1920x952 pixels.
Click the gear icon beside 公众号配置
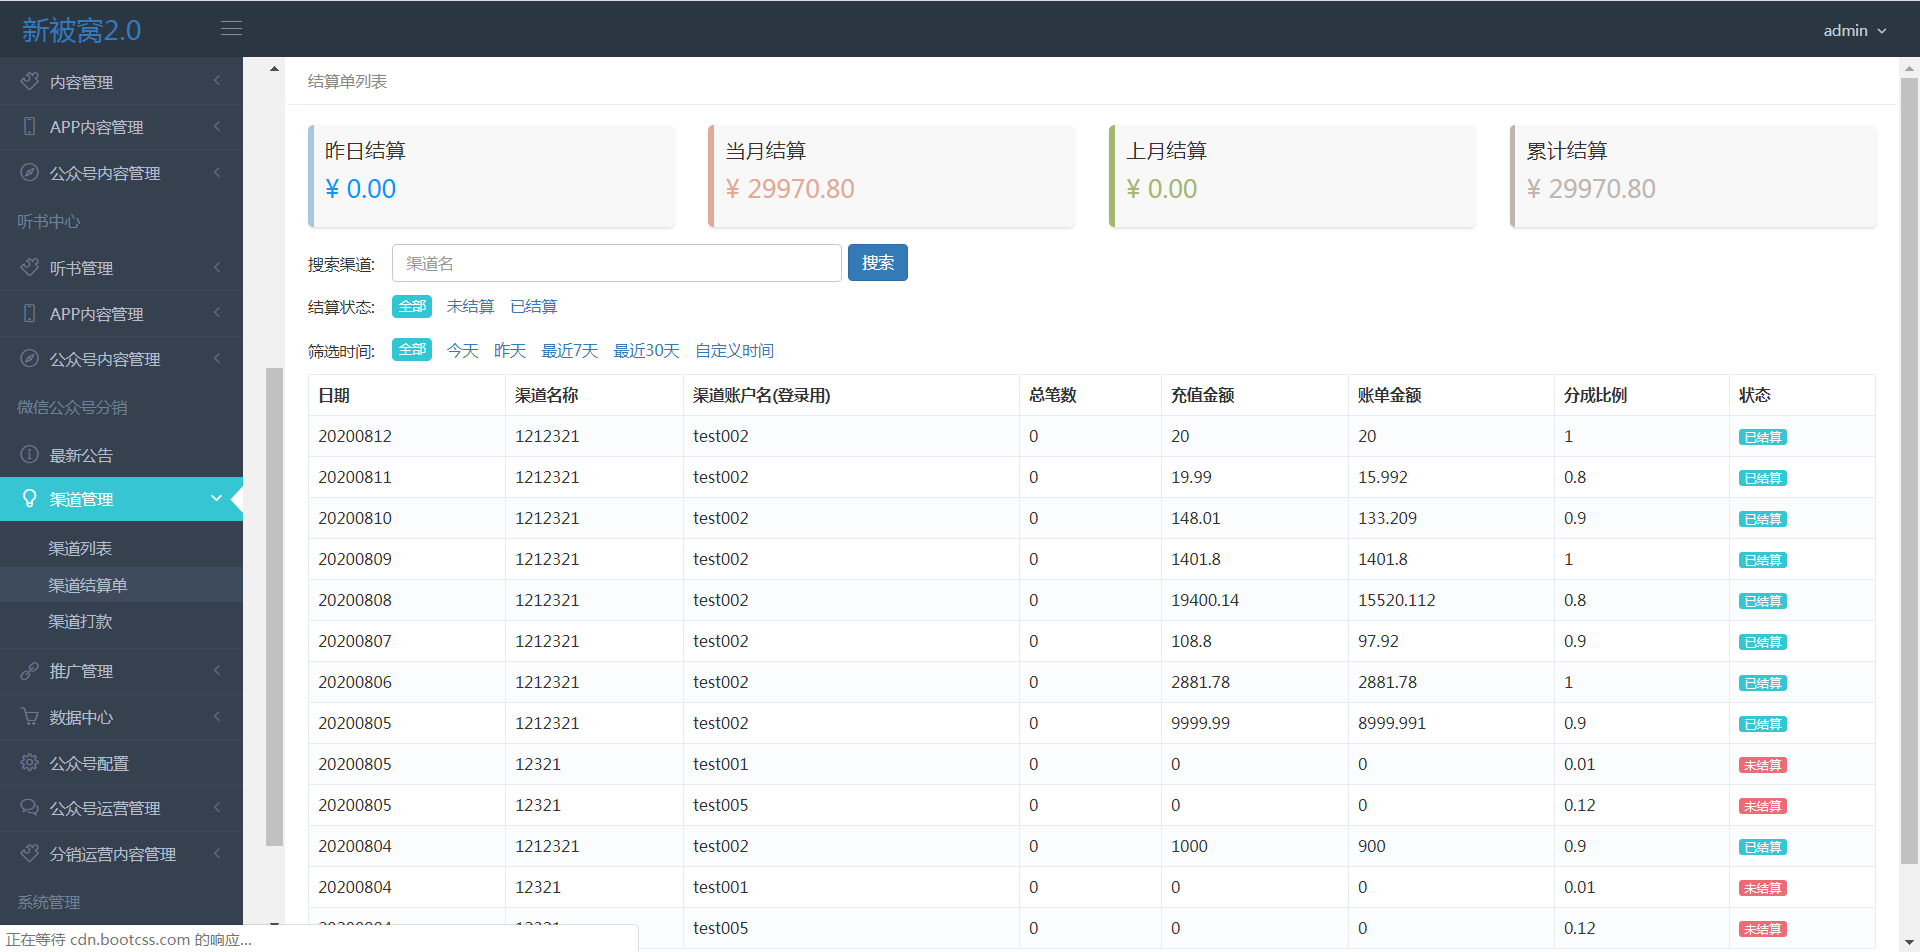[30, 763]
